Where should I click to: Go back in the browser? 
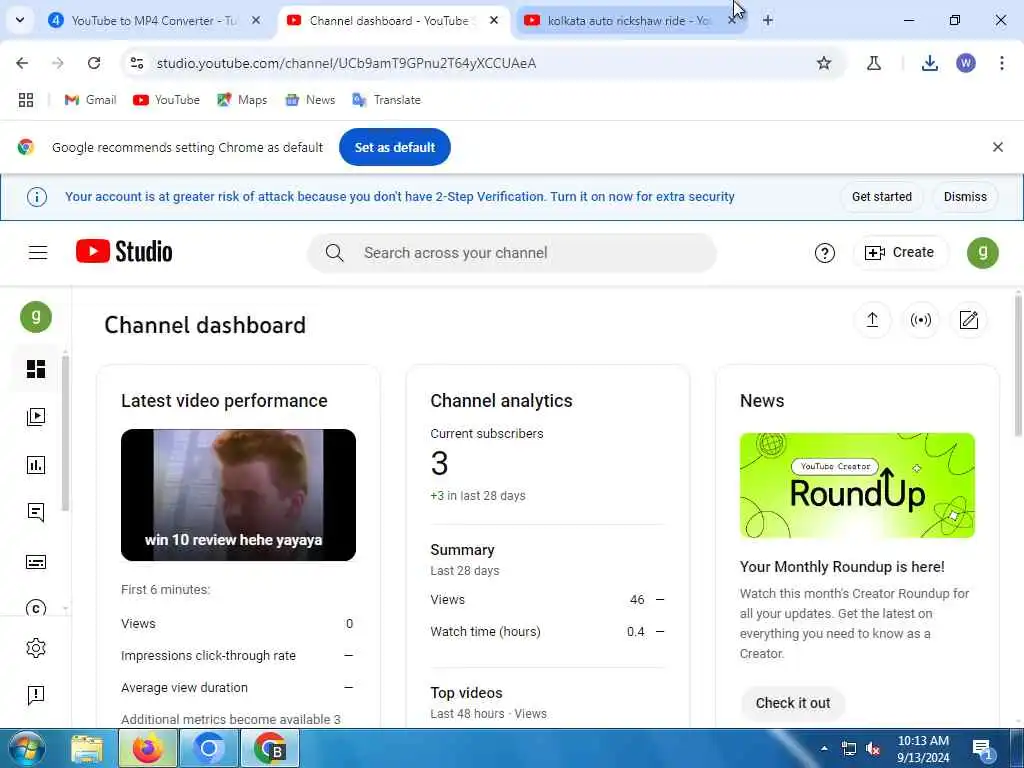click(22, 63)
